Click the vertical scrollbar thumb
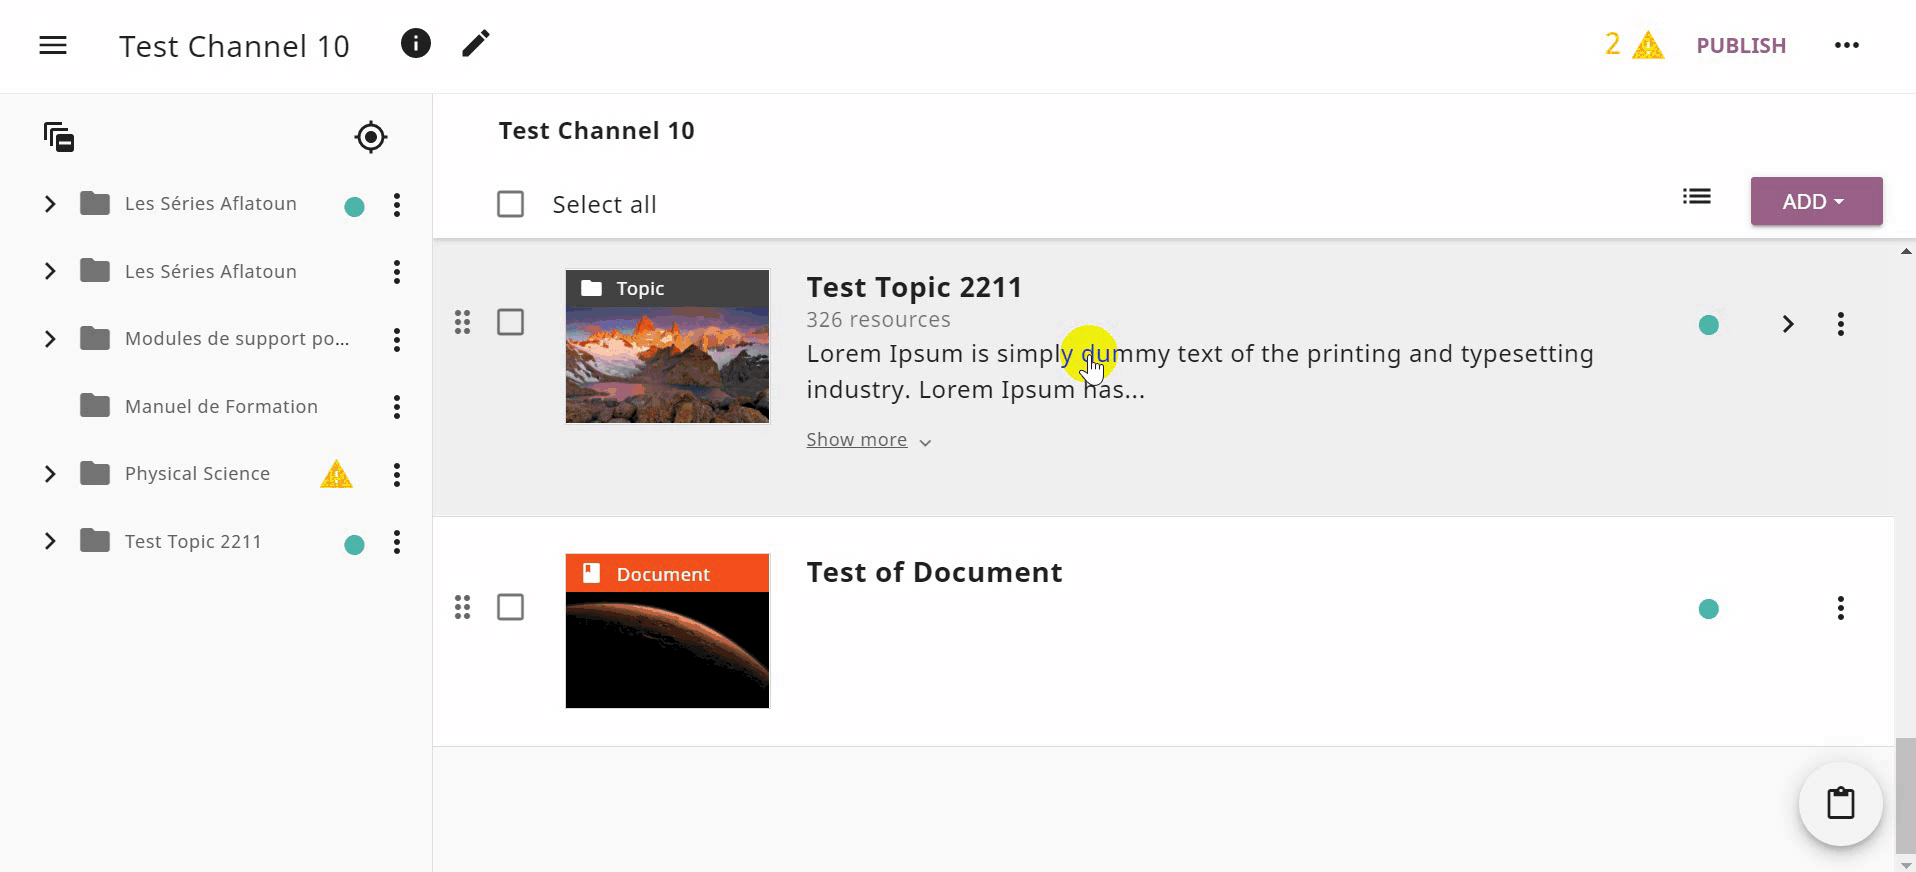1916x872 pixels. [1906, 795]
